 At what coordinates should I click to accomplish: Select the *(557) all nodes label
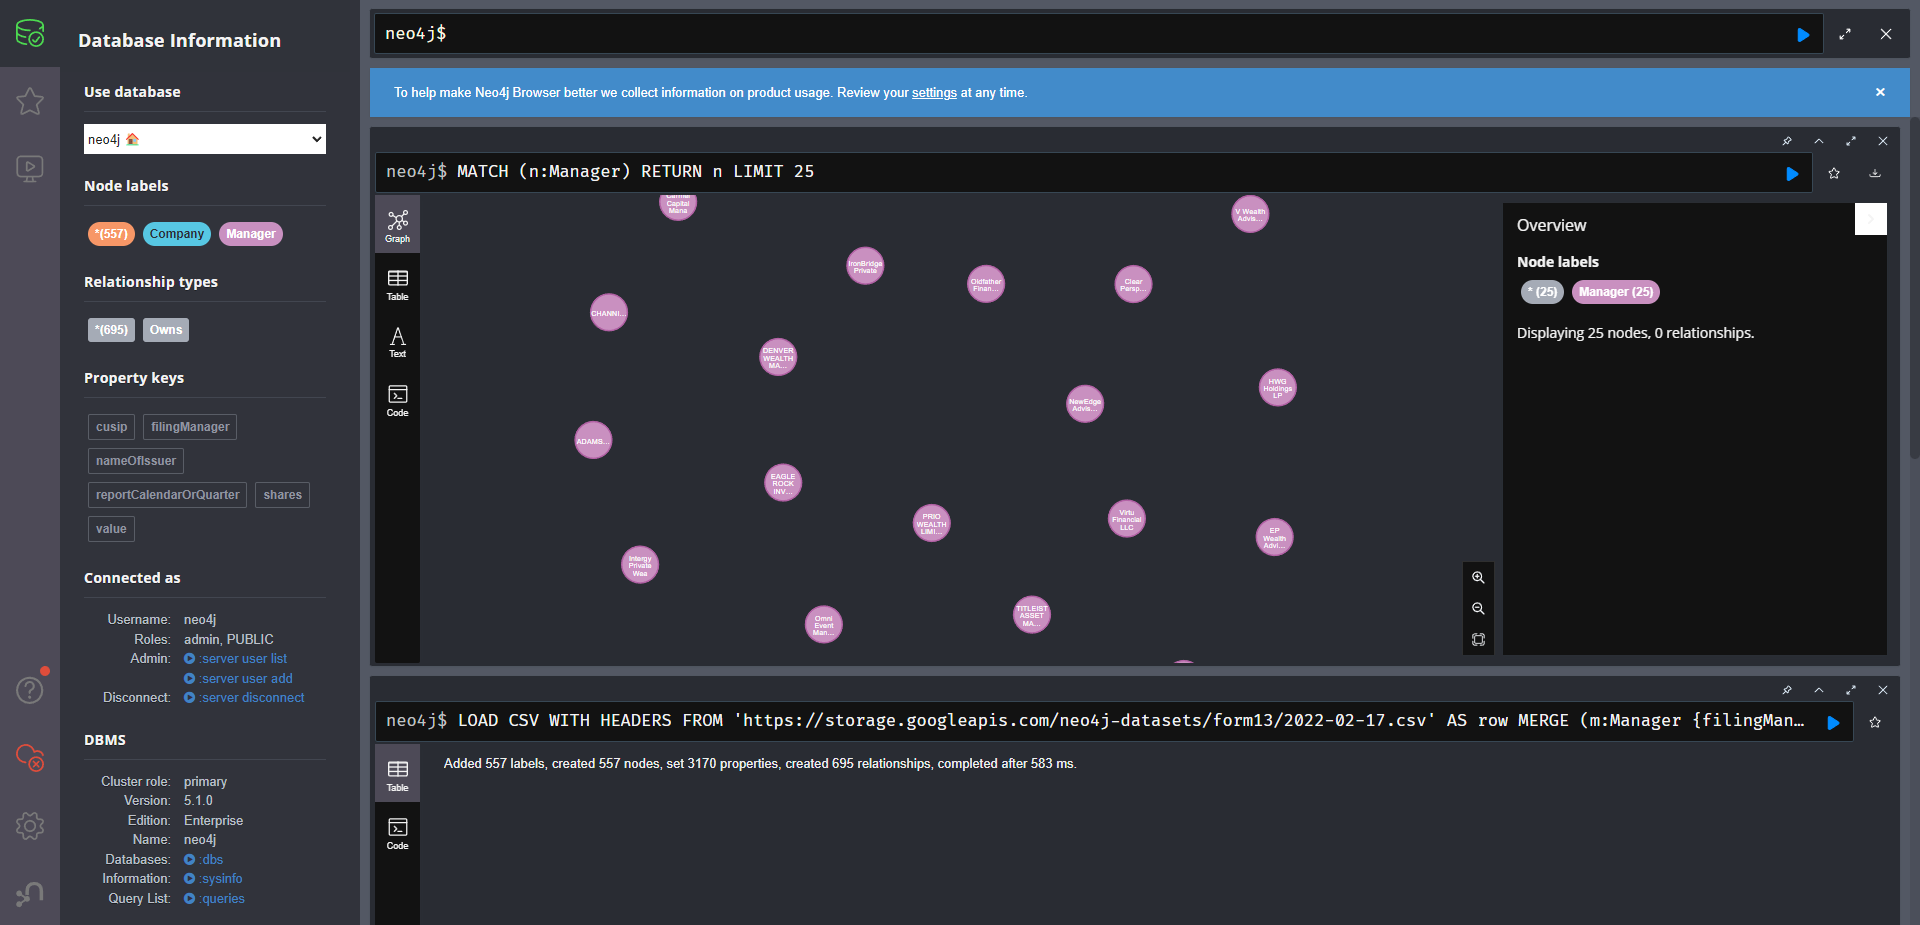(111, 234)
